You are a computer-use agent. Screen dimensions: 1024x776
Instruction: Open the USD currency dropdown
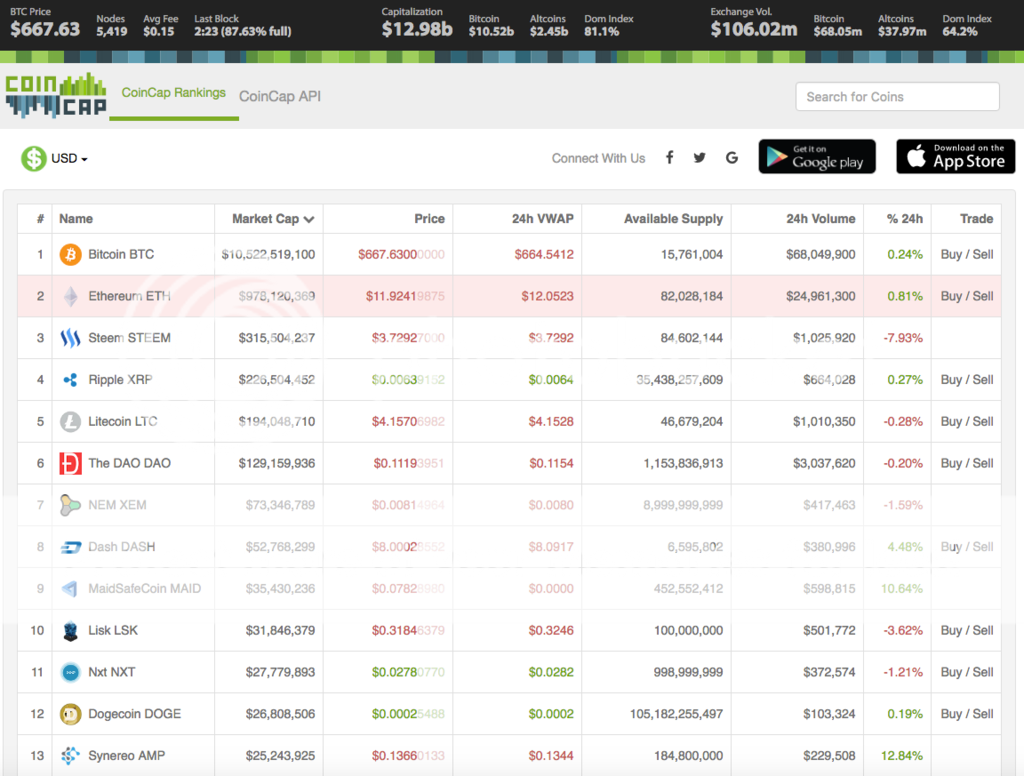coord(70,159)
